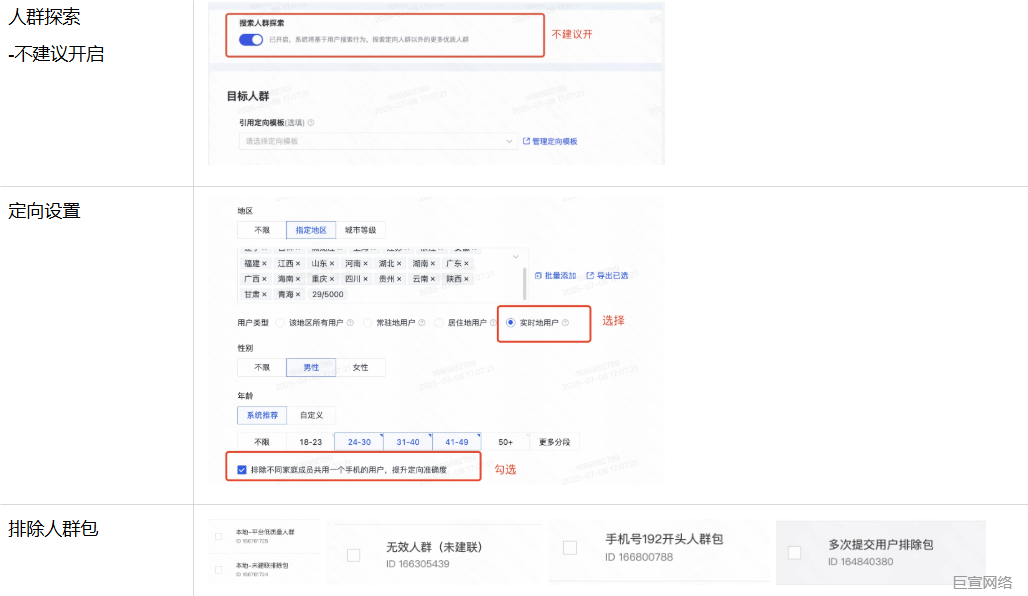Screen dimensions: 1028x596
Task: Select age range 不限
Action: 262,442
